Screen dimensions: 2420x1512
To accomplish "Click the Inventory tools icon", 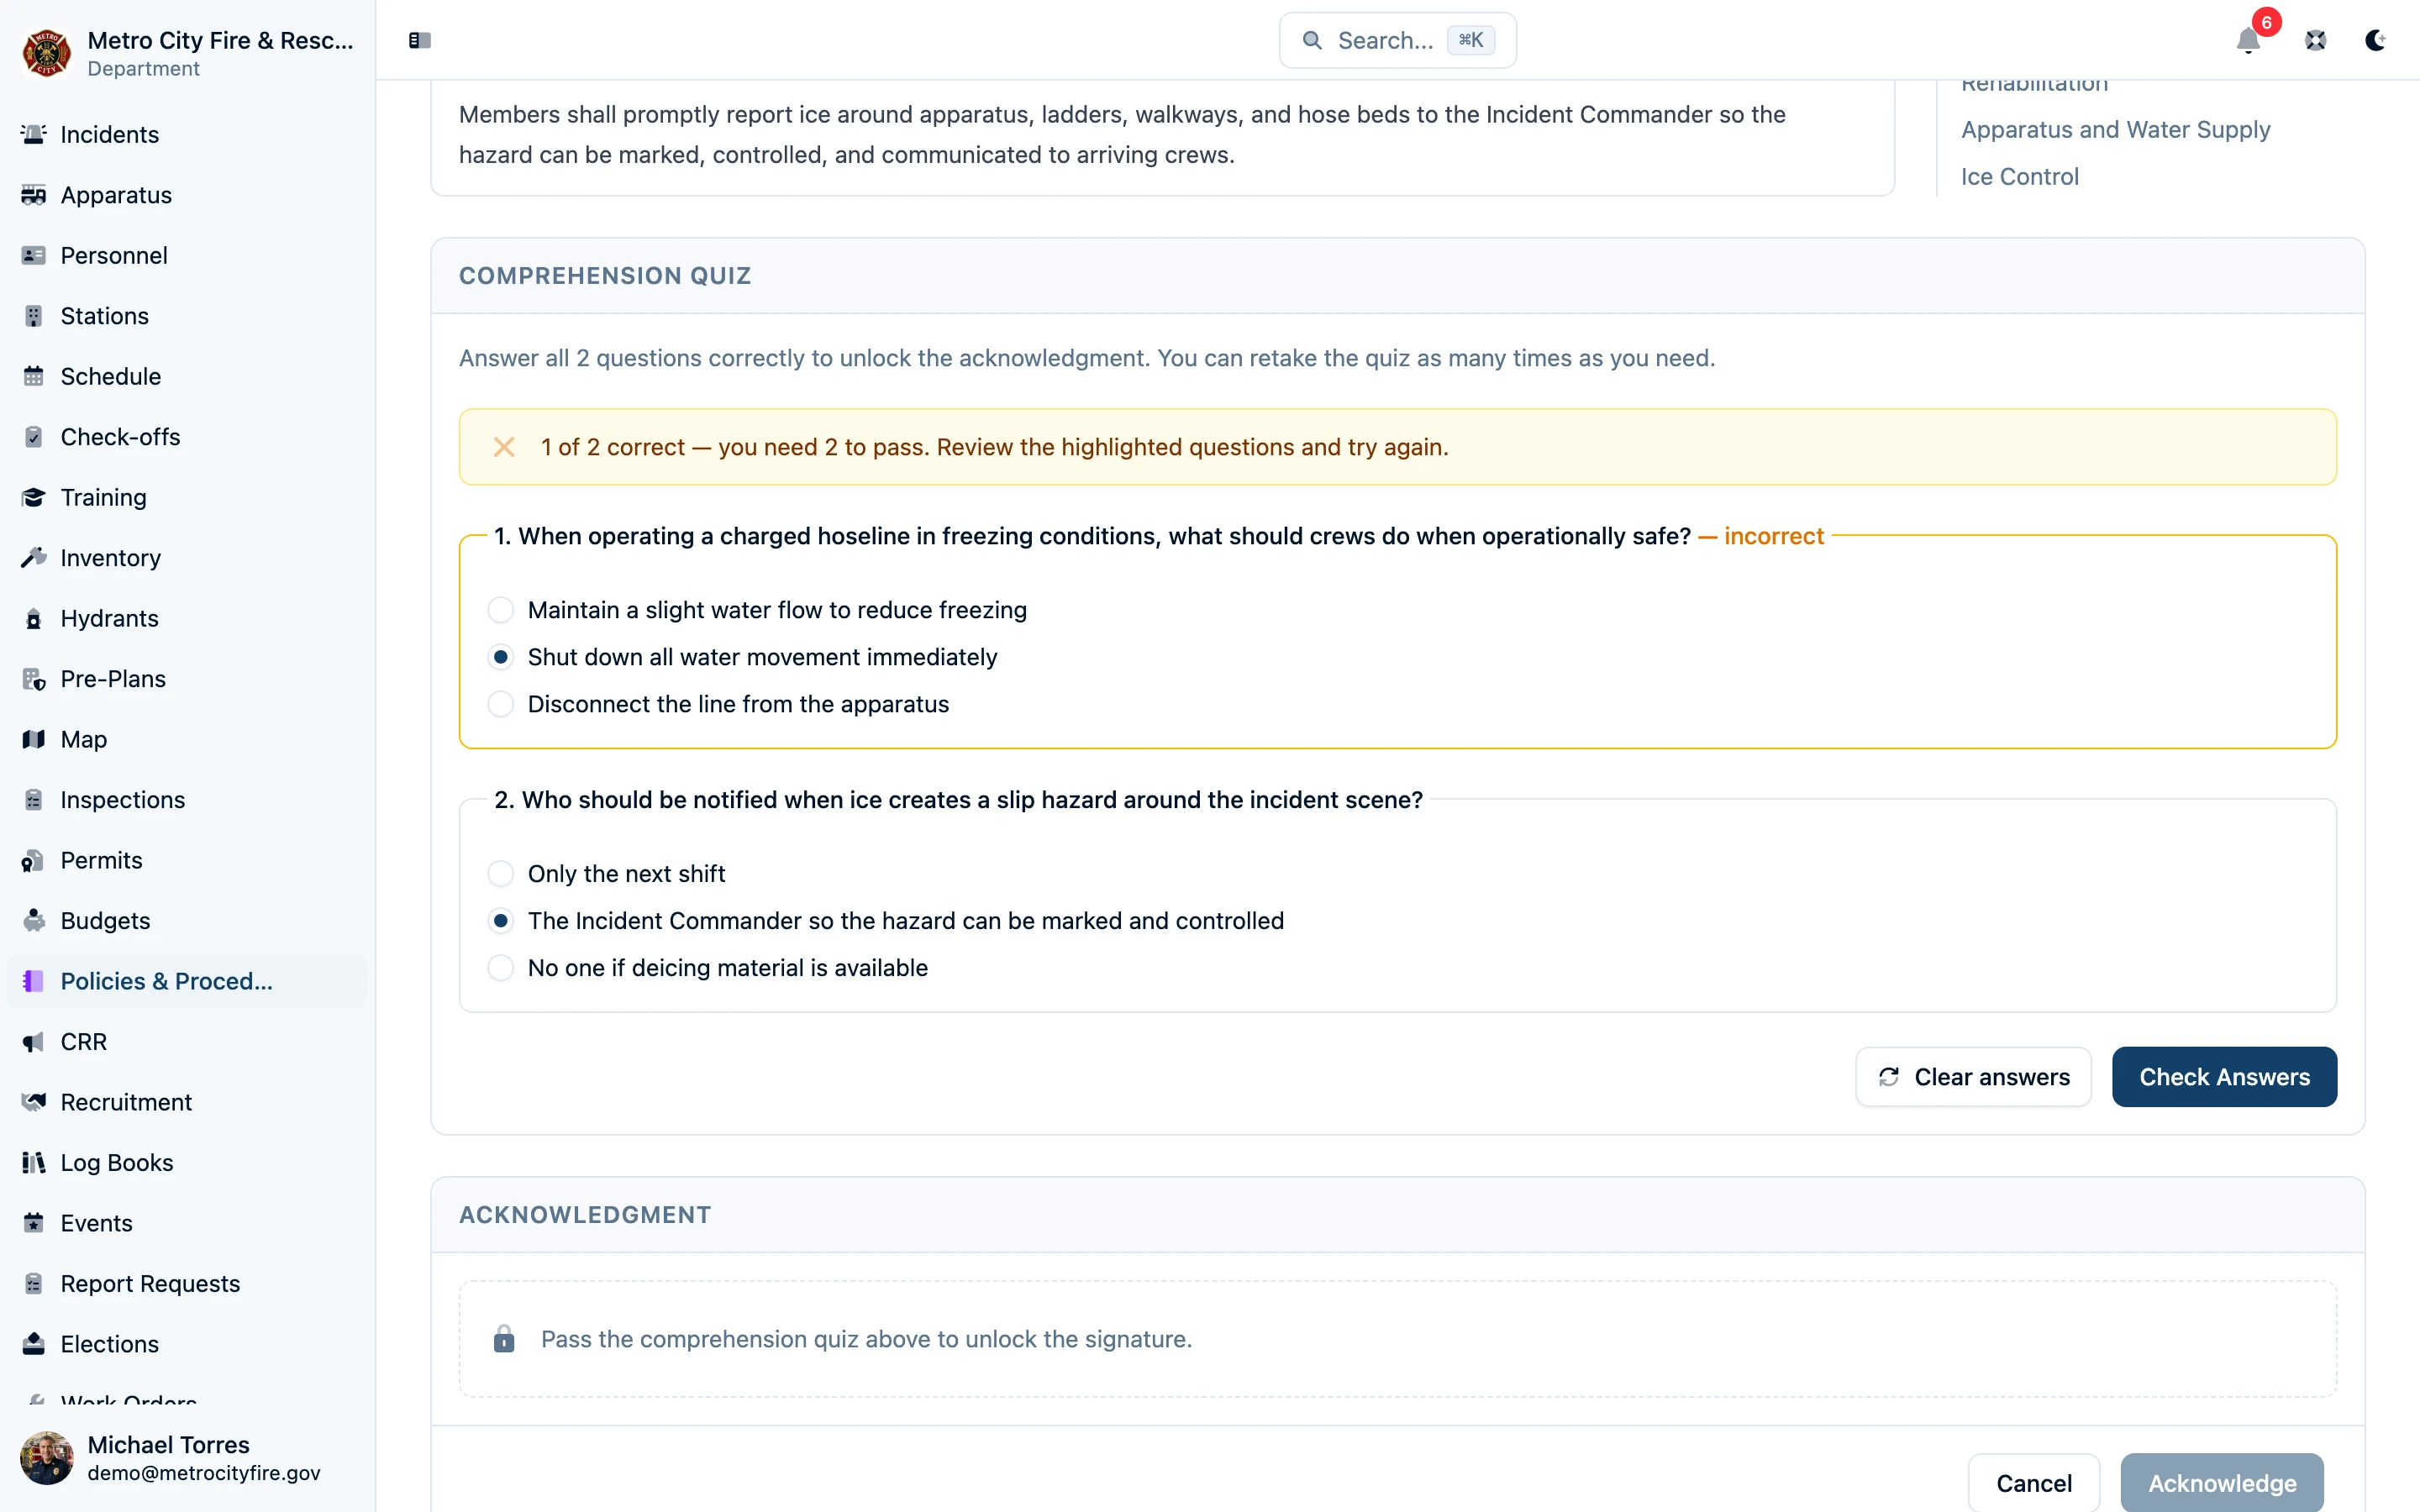I will pos(34,558).
